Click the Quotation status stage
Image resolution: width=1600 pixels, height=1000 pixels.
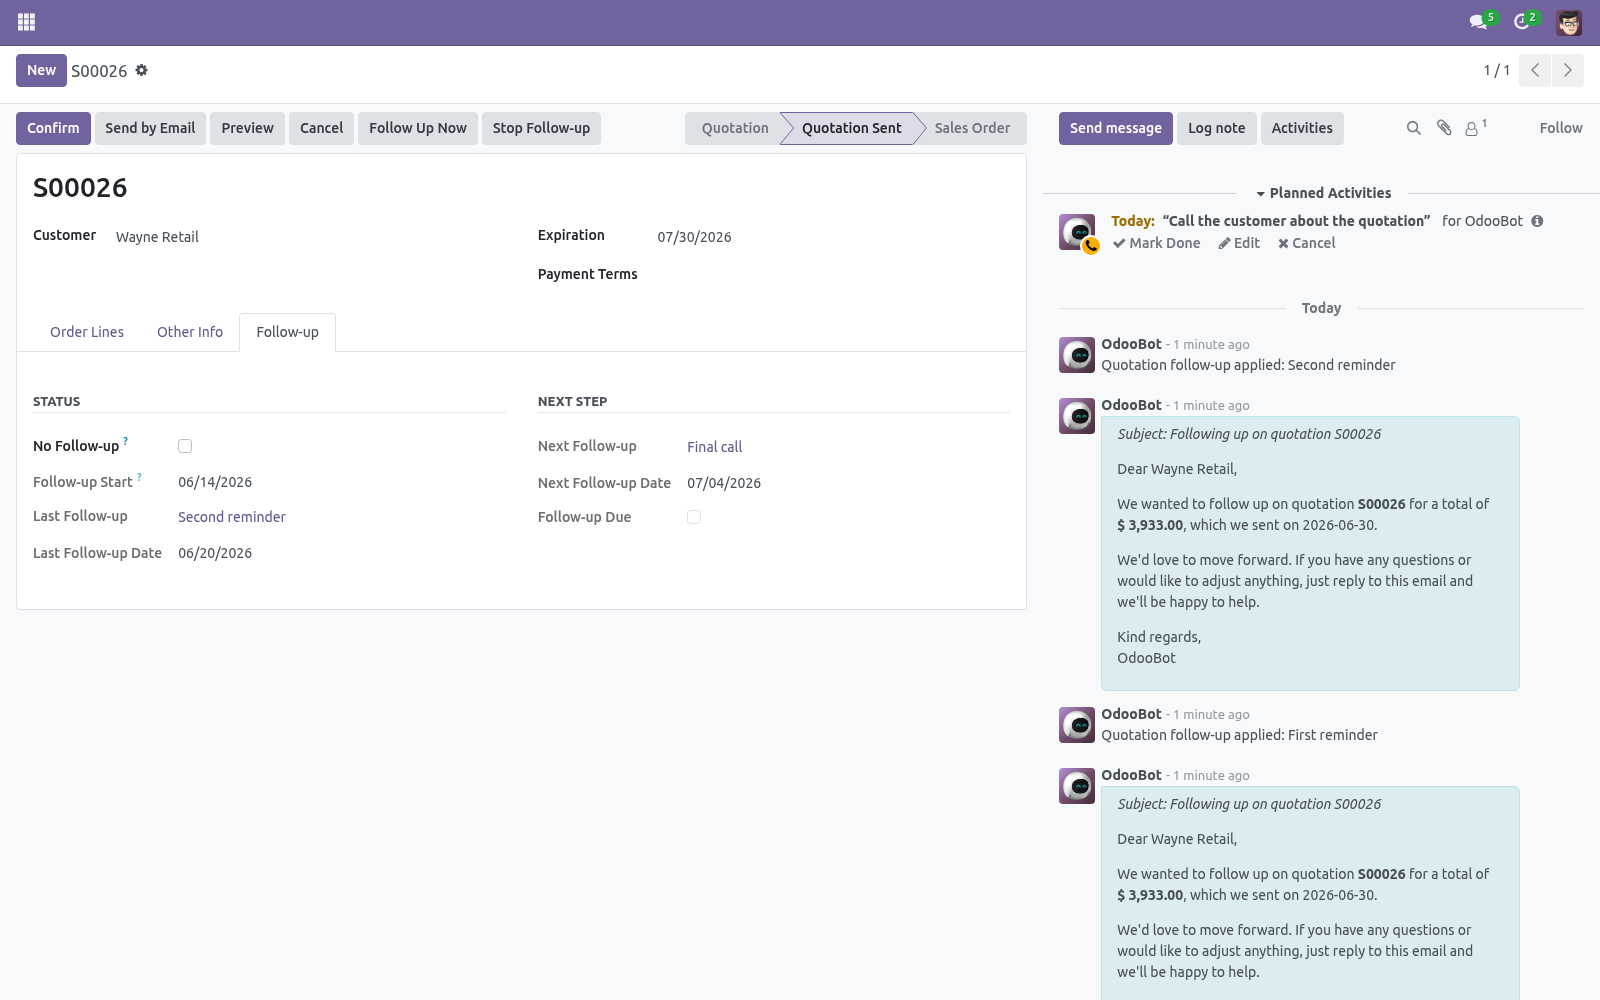735,128
